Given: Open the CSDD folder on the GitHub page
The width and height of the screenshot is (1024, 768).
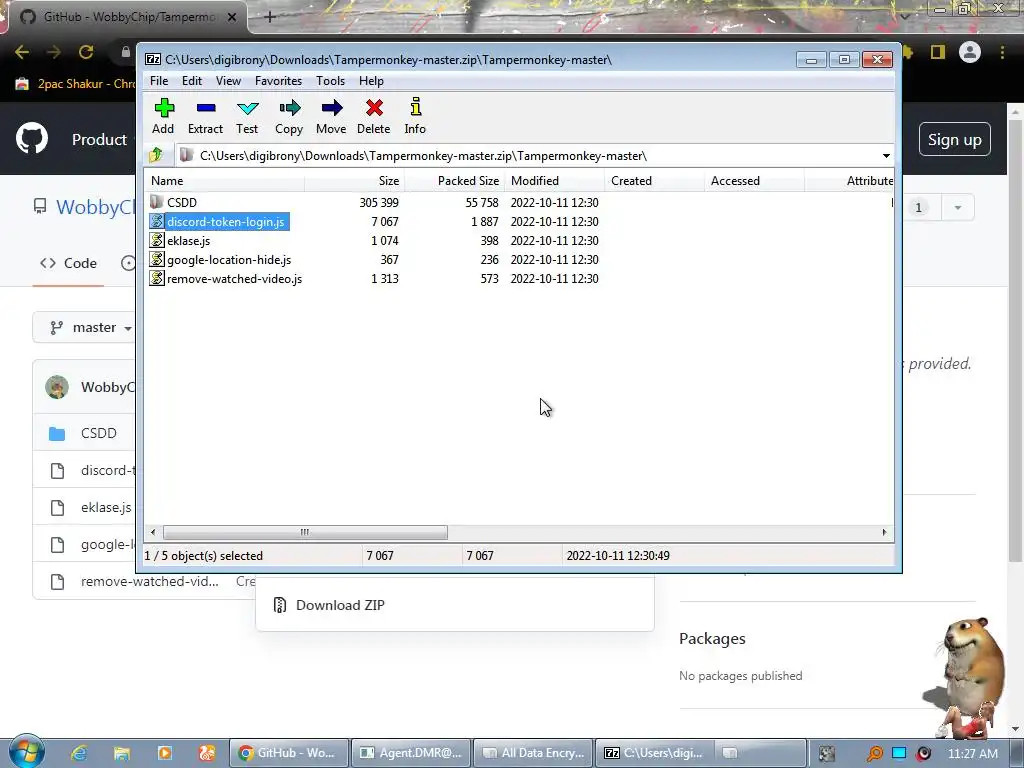Looking at the screenshot, I should (99, 433).
